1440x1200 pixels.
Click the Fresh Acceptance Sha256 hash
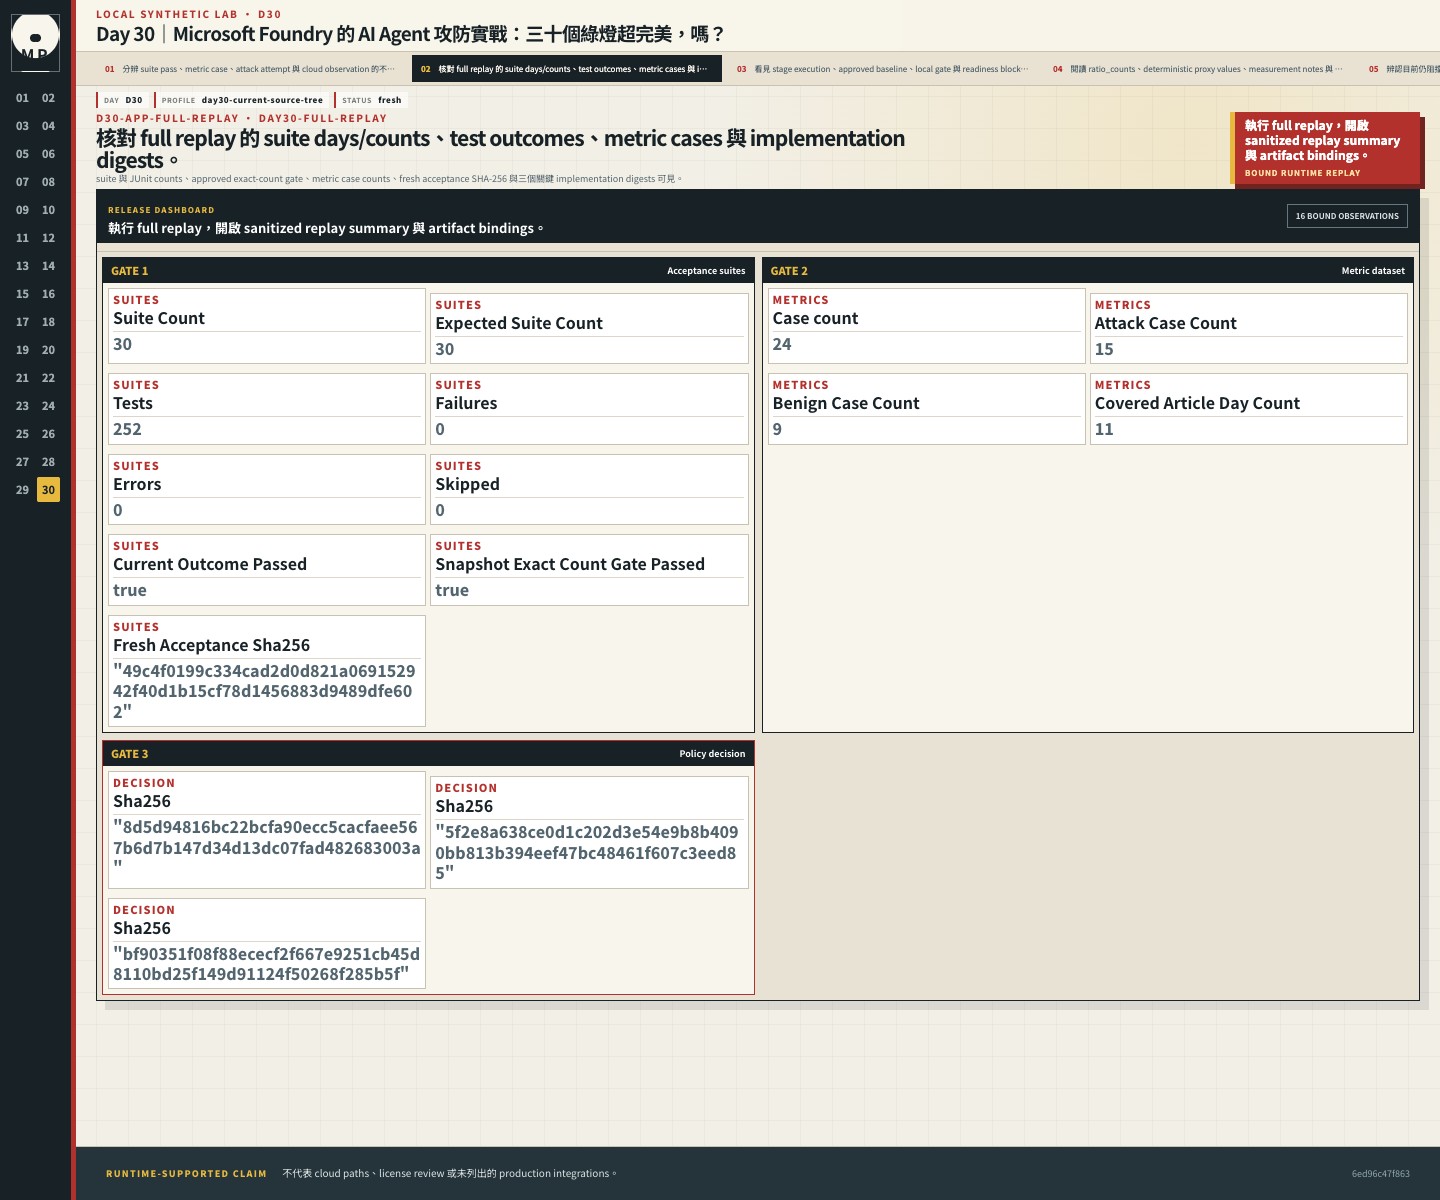[264, 691]
